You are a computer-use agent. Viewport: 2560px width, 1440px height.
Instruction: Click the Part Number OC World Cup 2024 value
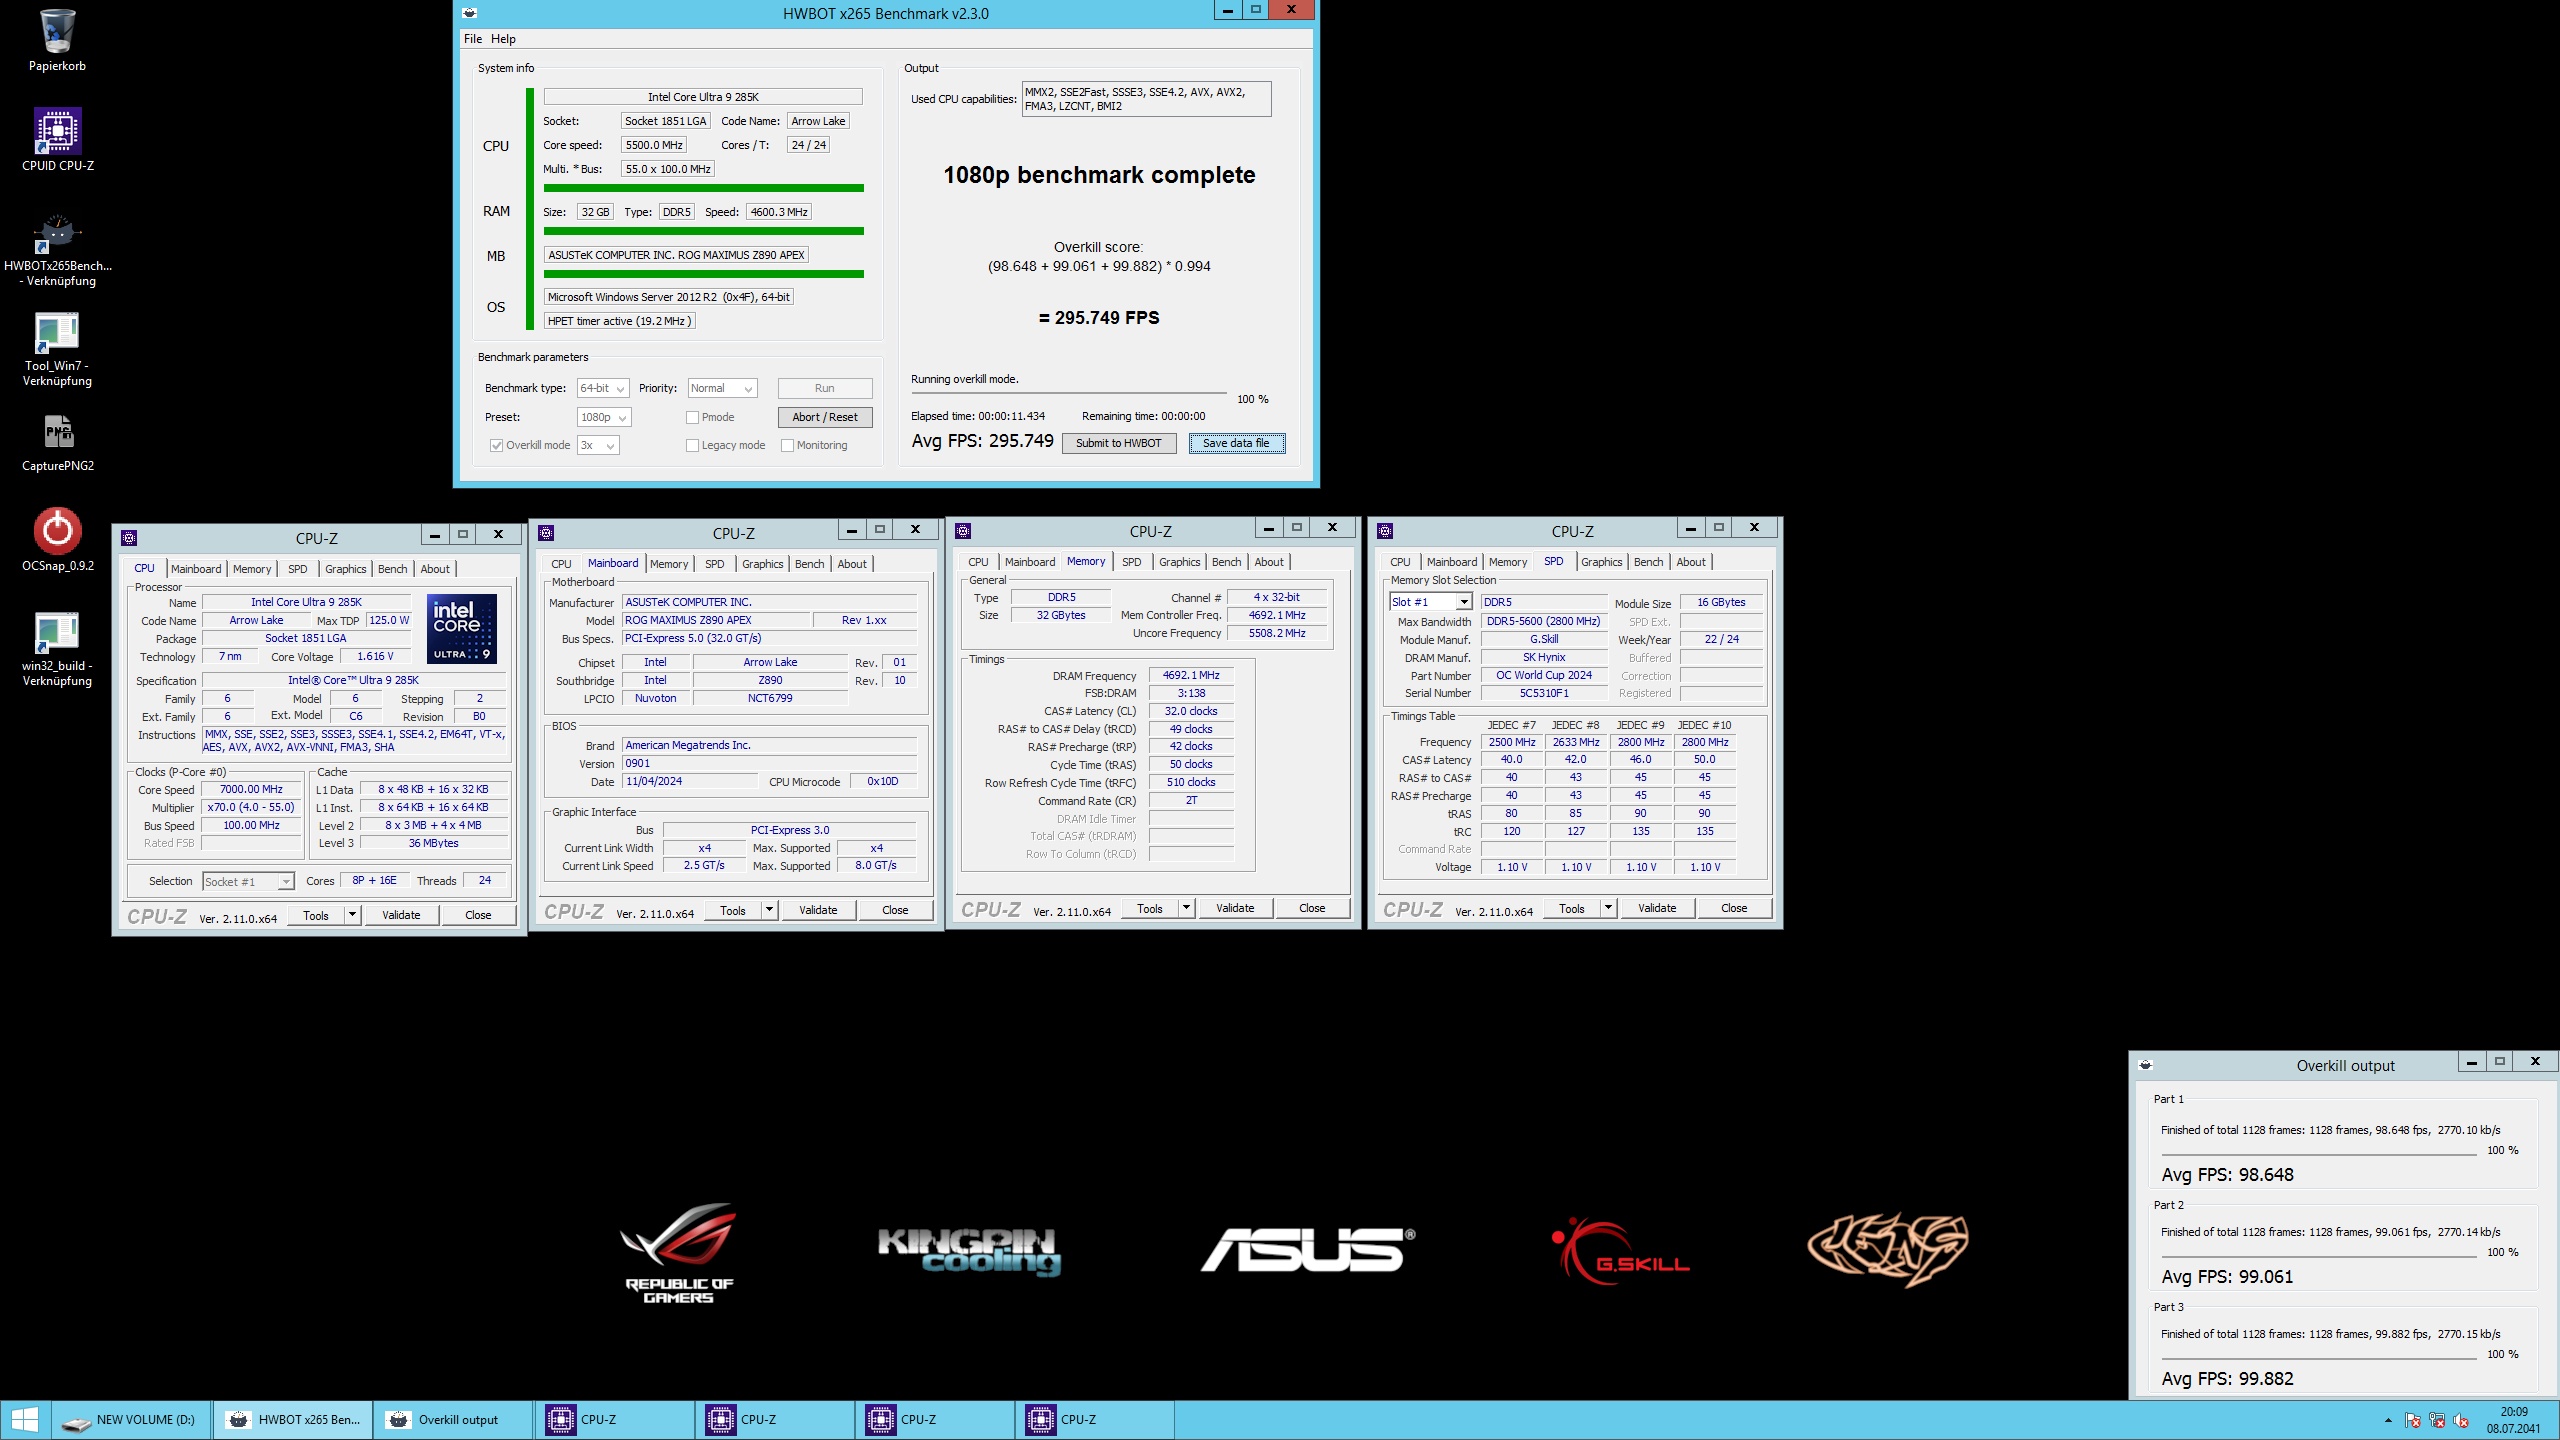tap(1543, 676)
